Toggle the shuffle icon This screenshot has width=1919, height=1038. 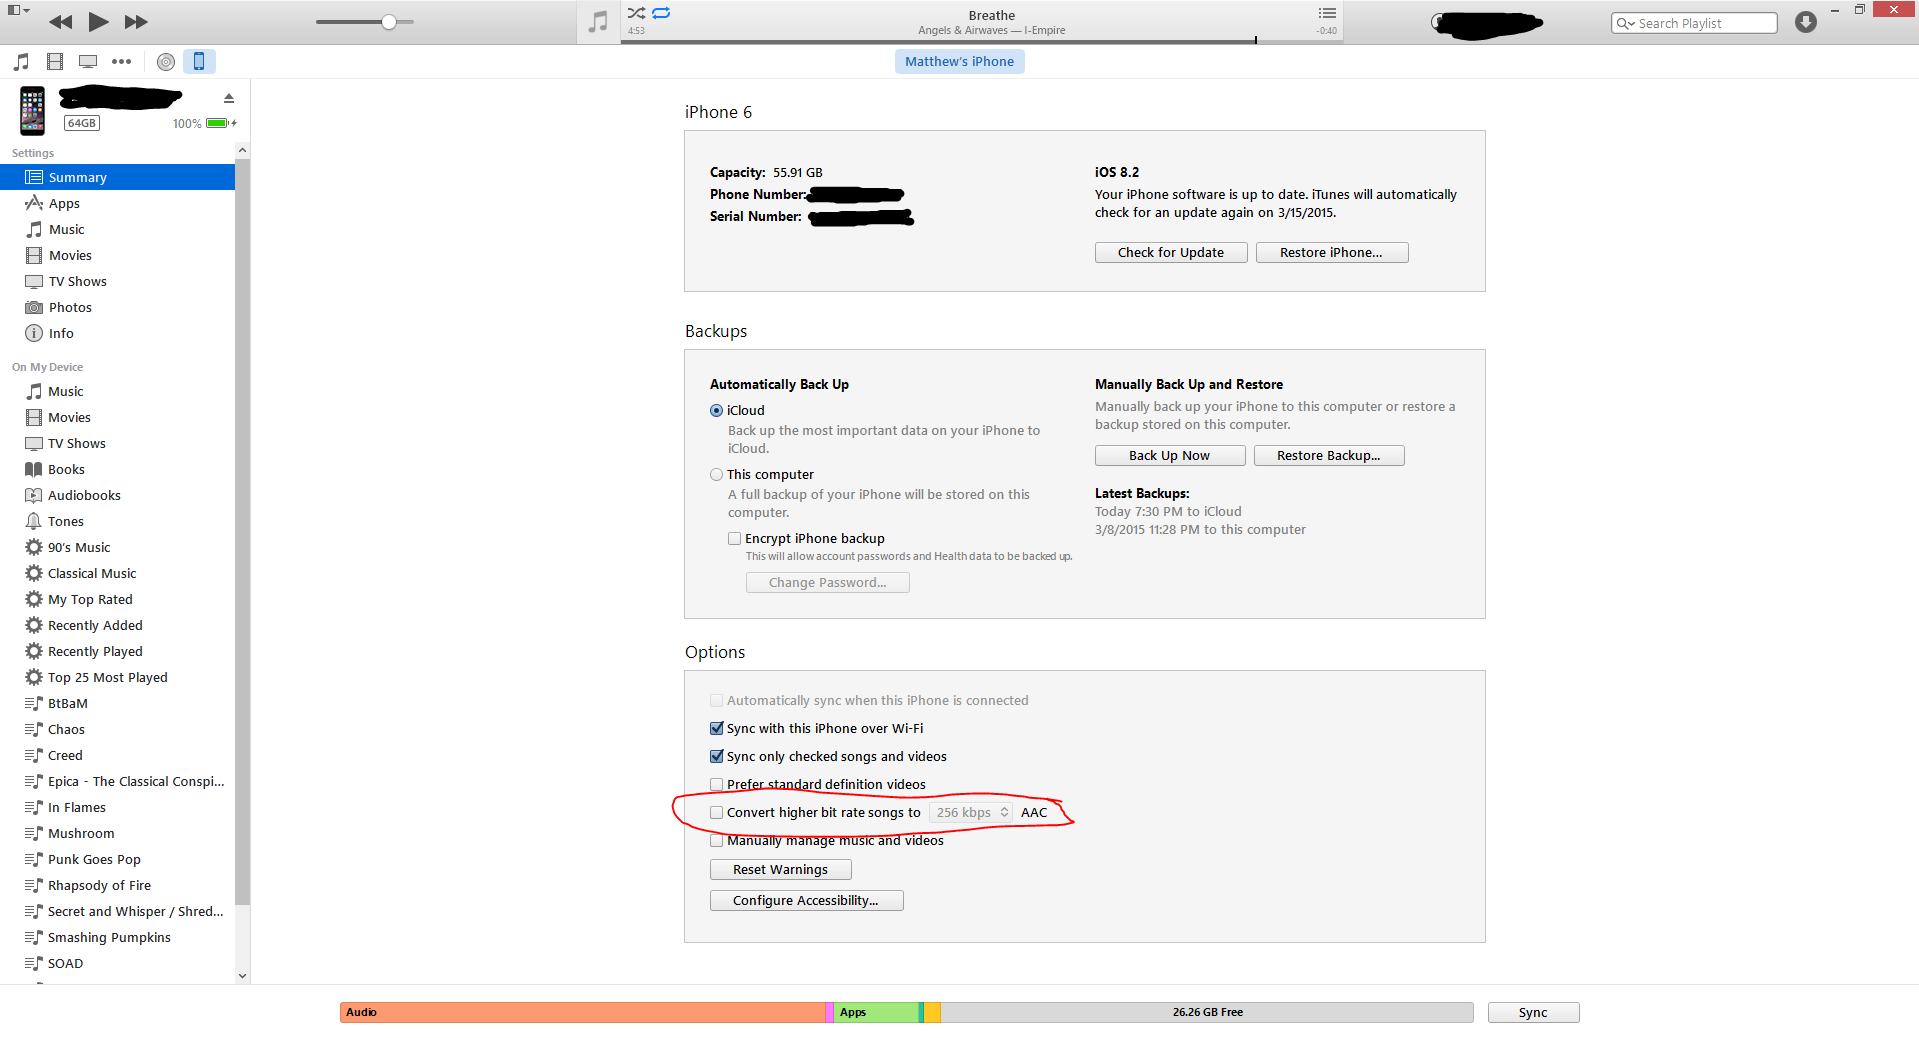pos(636,13)
